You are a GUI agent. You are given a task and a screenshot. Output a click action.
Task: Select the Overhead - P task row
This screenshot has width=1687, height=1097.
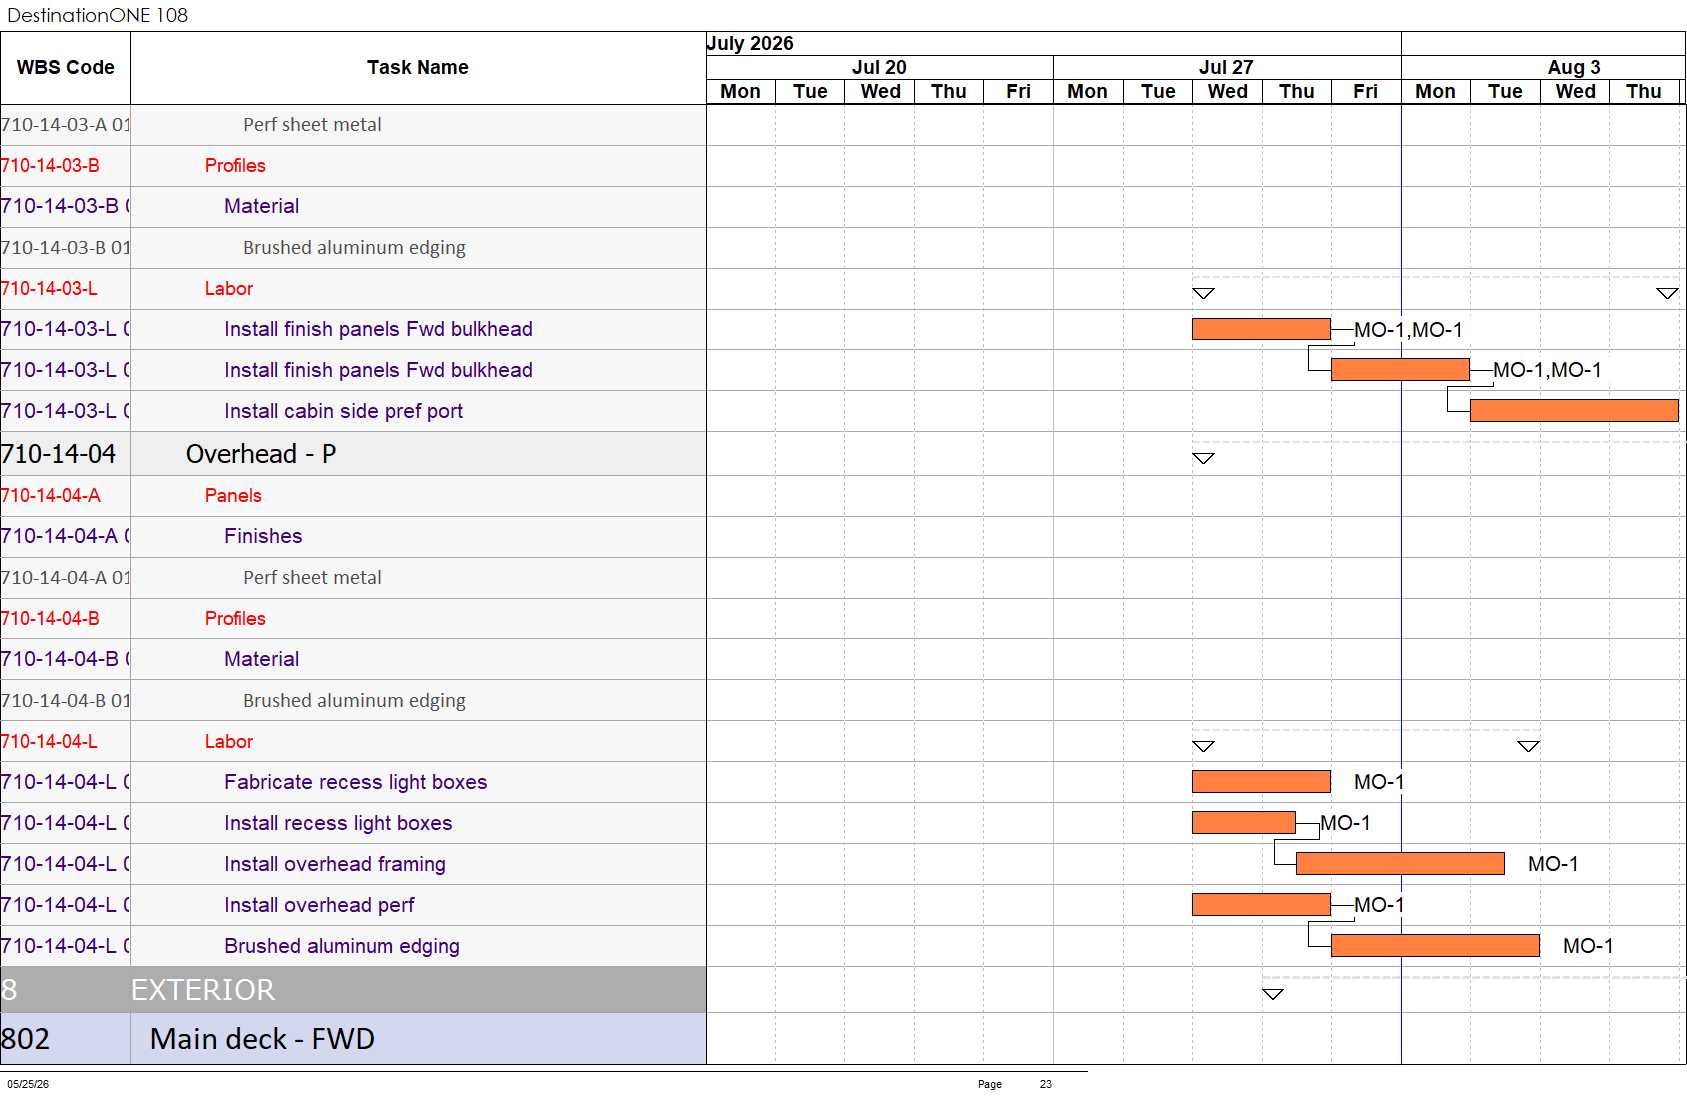click(x=353, y=454)
